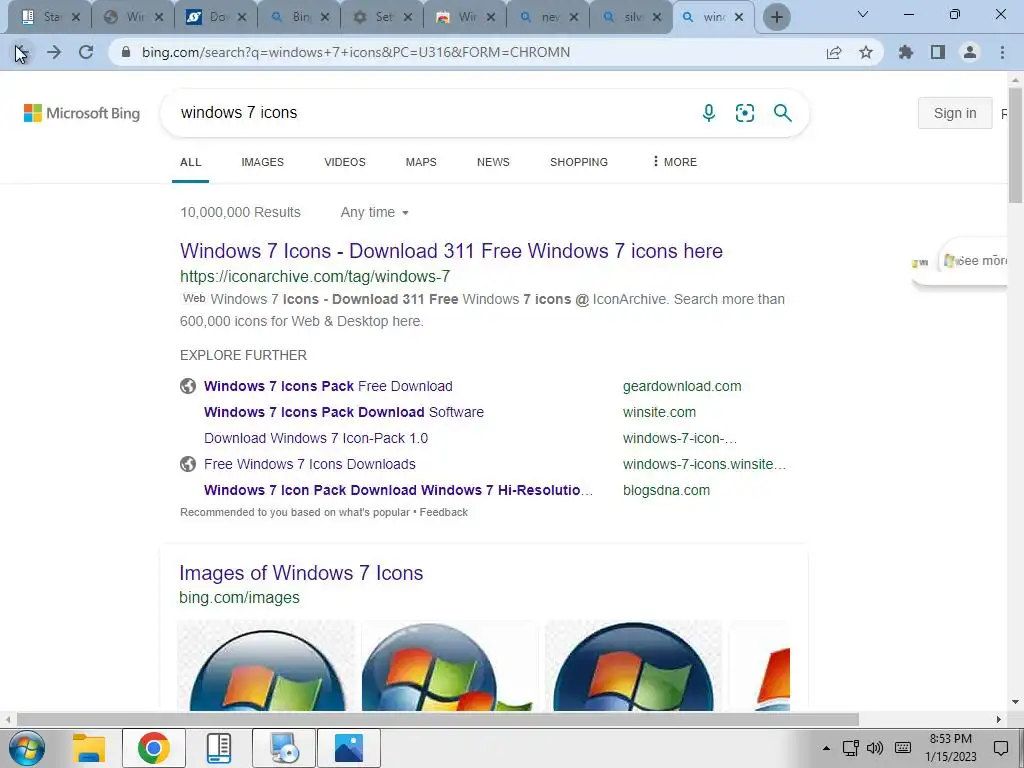
Task: Open the tab search chevron in the title bar
Action: [x=863, y=14]
